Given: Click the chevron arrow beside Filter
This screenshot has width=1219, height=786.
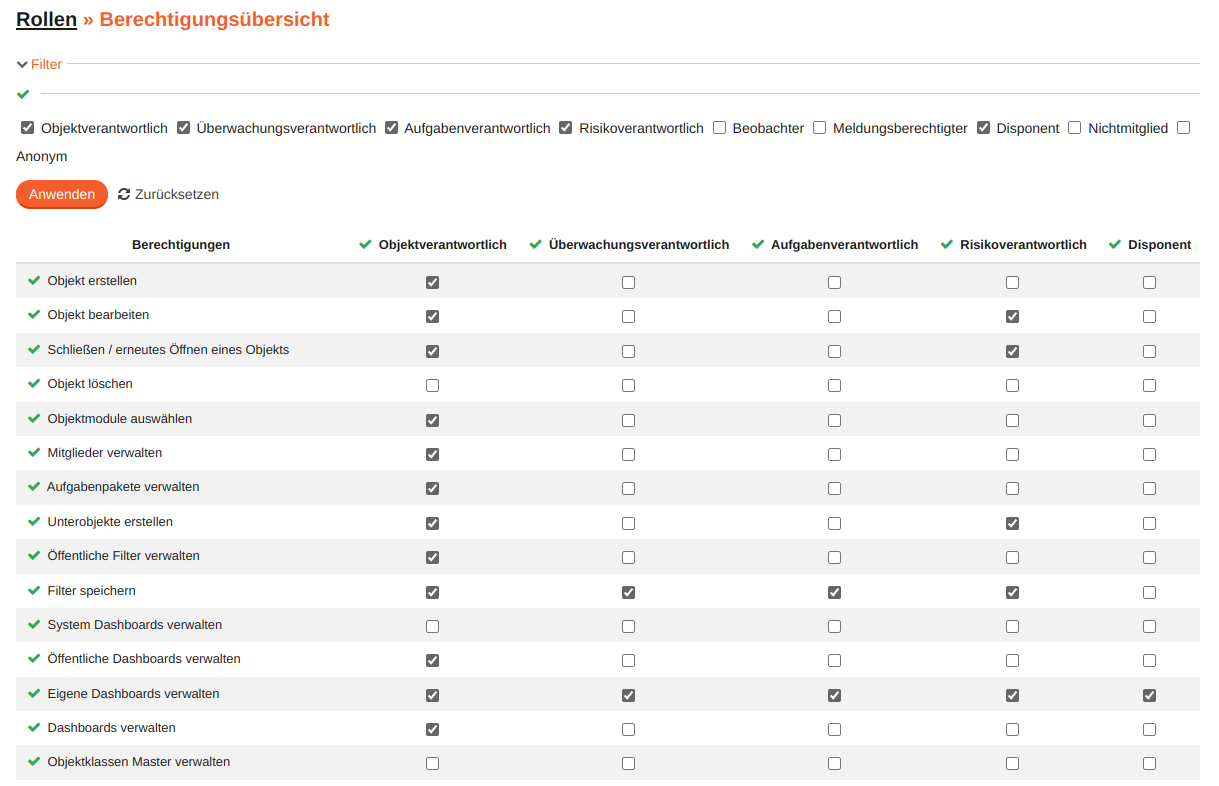Looking at the screenshot, I should 22,64.
